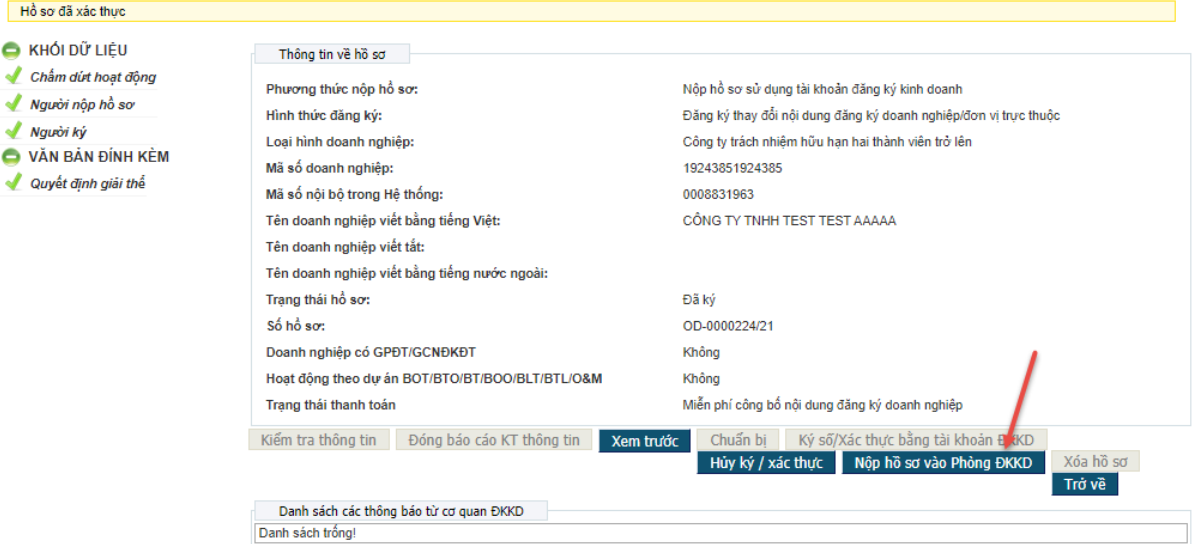Click the checkmark beside Chấm dứt hoạt động
Screen dimensions: 1193x544
point(13,76)
